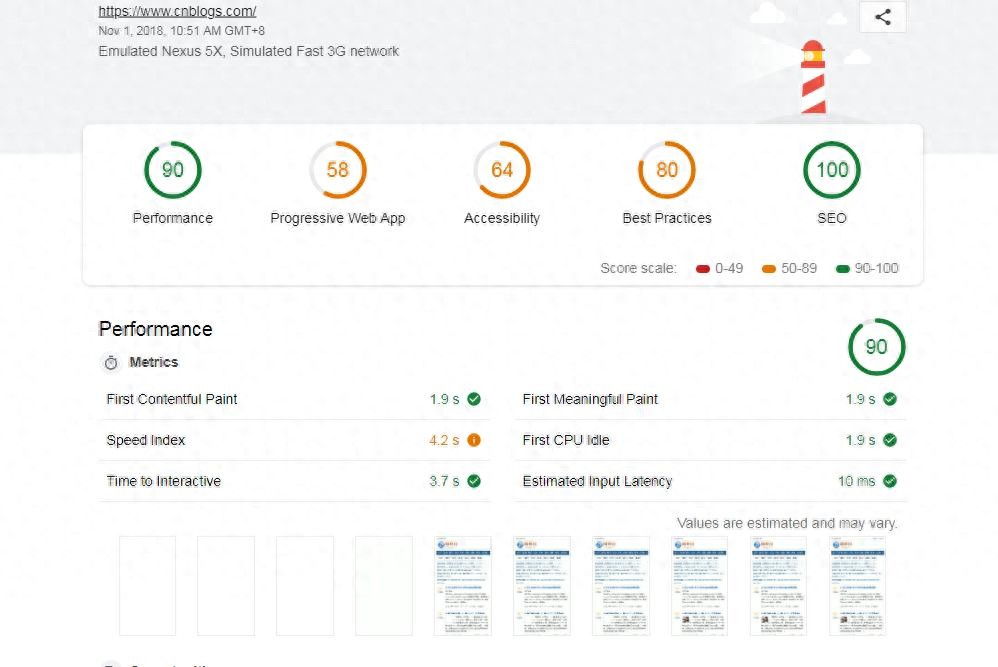998x667 pixels.
Task: Expand the Time to Interactive row
Action: point(163,481)
